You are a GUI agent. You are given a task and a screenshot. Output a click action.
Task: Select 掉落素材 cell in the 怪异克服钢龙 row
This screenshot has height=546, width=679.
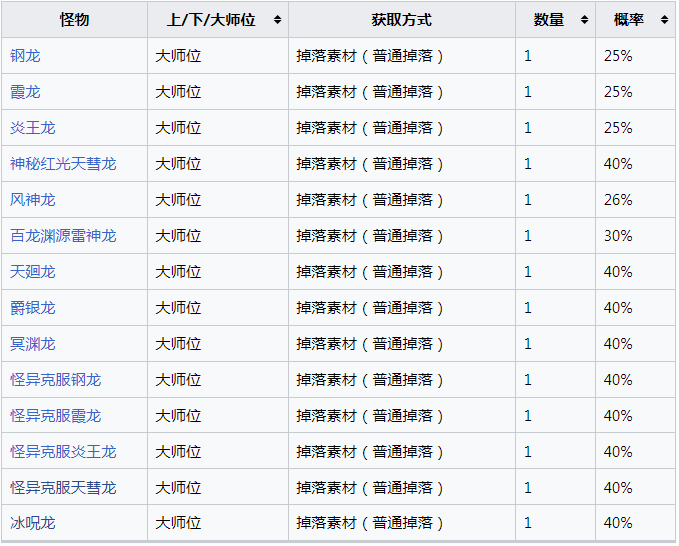(402, 379)
